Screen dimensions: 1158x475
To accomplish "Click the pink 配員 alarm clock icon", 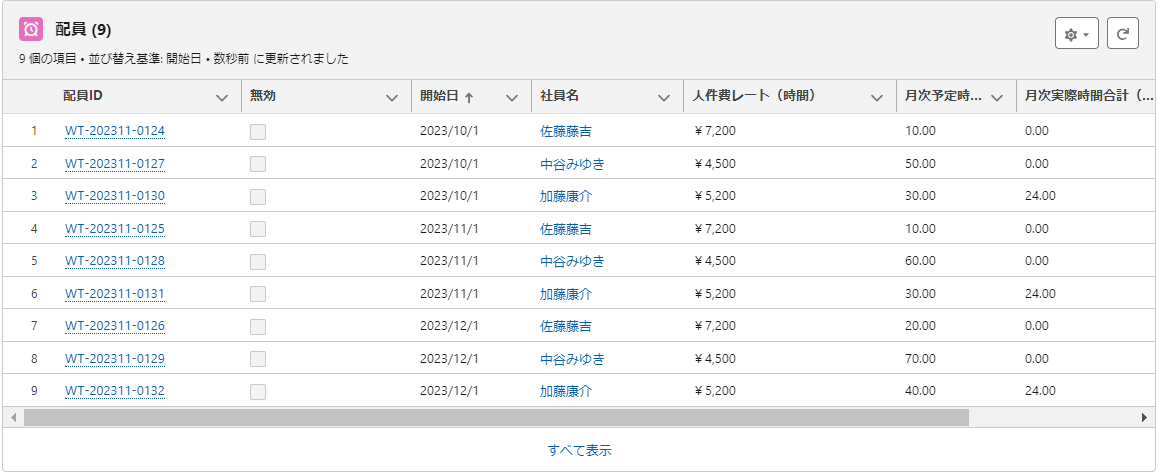I will click(x=31, y=30).
